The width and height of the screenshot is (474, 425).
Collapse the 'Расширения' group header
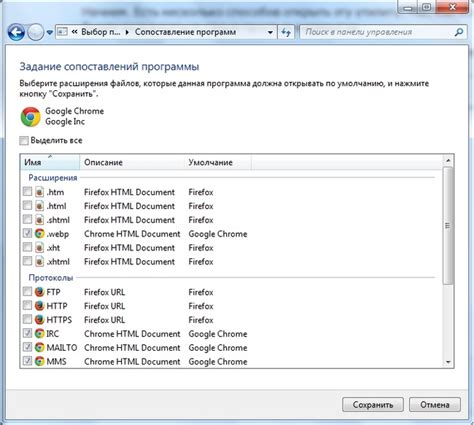coord(53,178)
